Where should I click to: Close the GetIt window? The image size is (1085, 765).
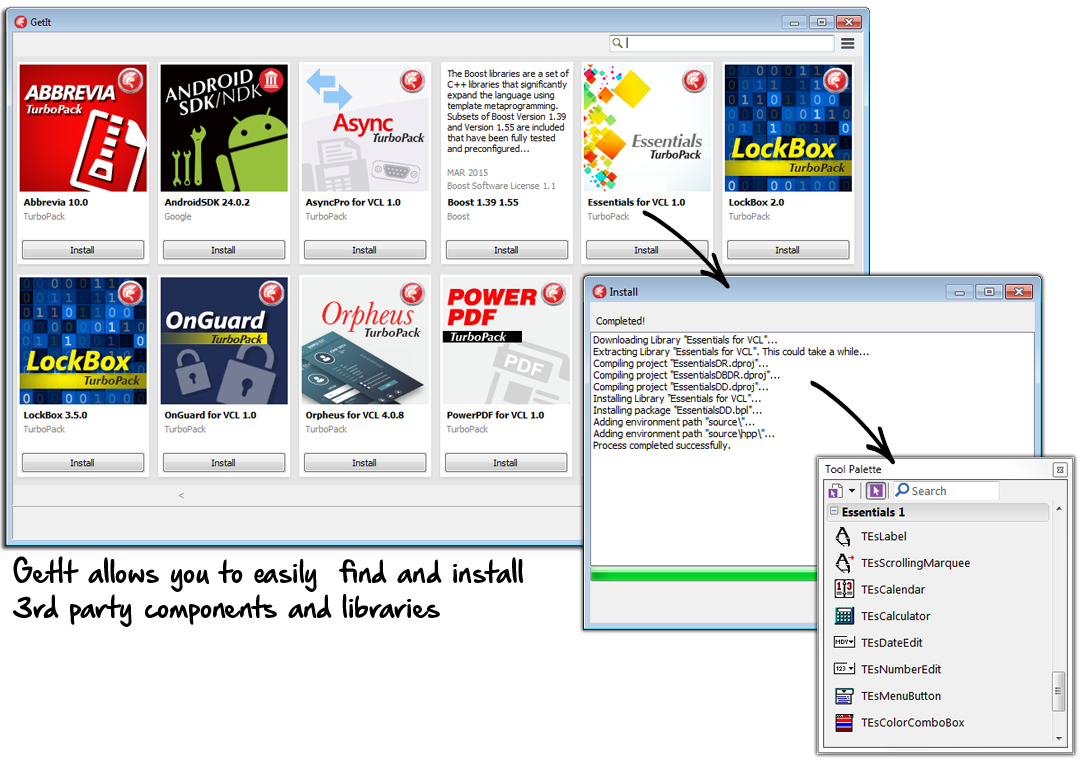tap(848, 22)
